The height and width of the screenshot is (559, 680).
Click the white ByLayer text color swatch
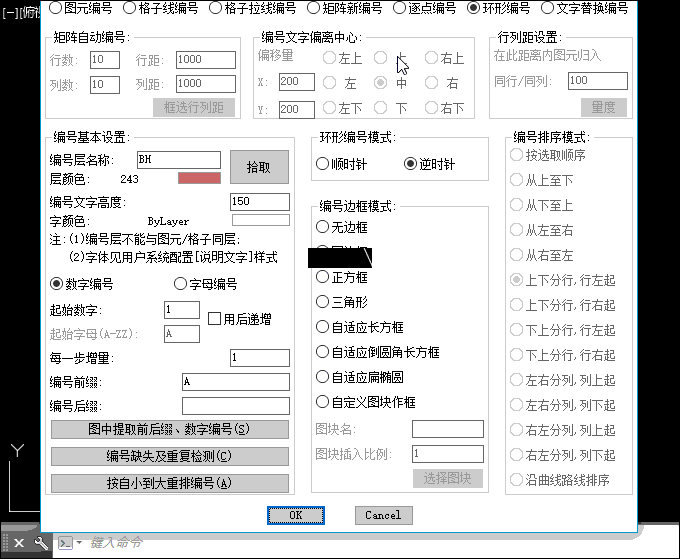click(260, 221)
